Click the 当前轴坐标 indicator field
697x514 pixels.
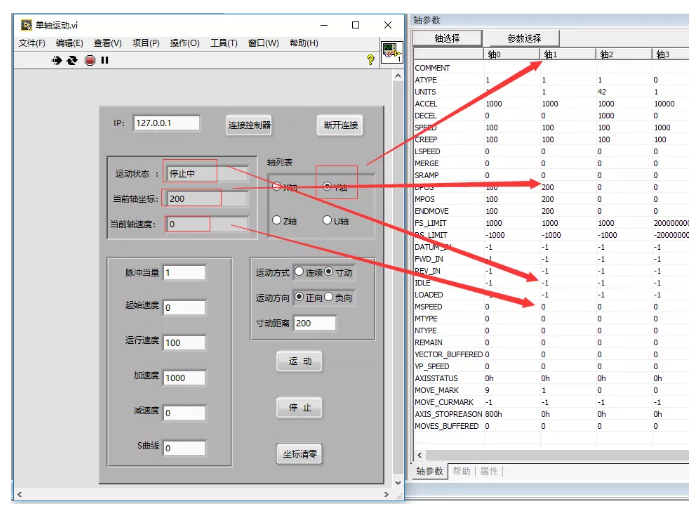point(207,199)
